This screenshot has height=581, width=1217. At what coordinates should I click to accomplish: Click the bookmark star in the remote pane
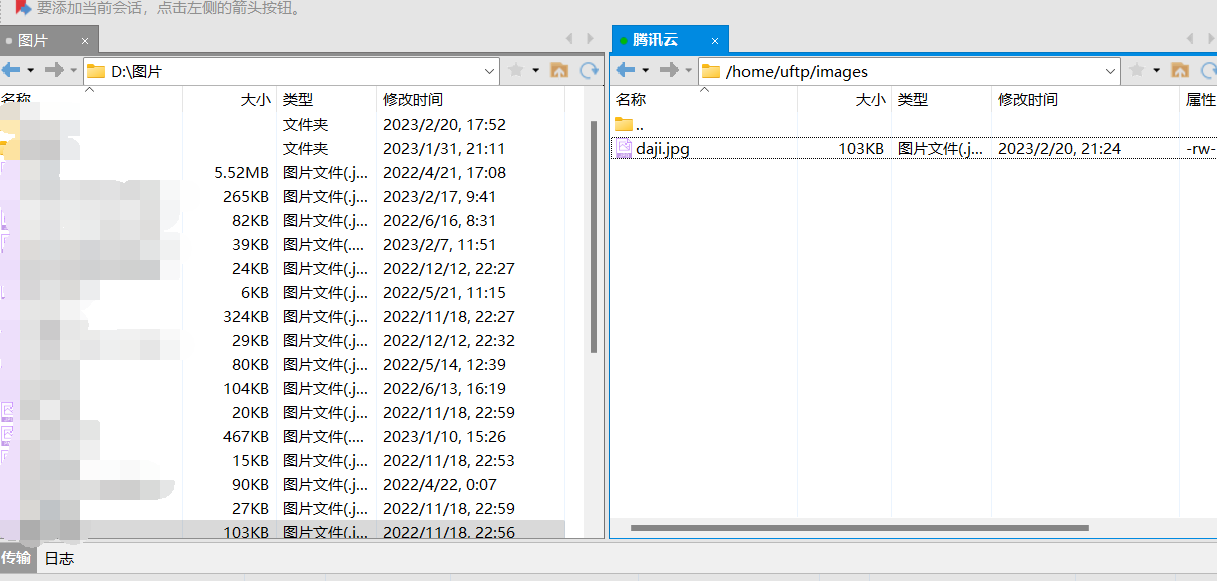point(1137,70)
